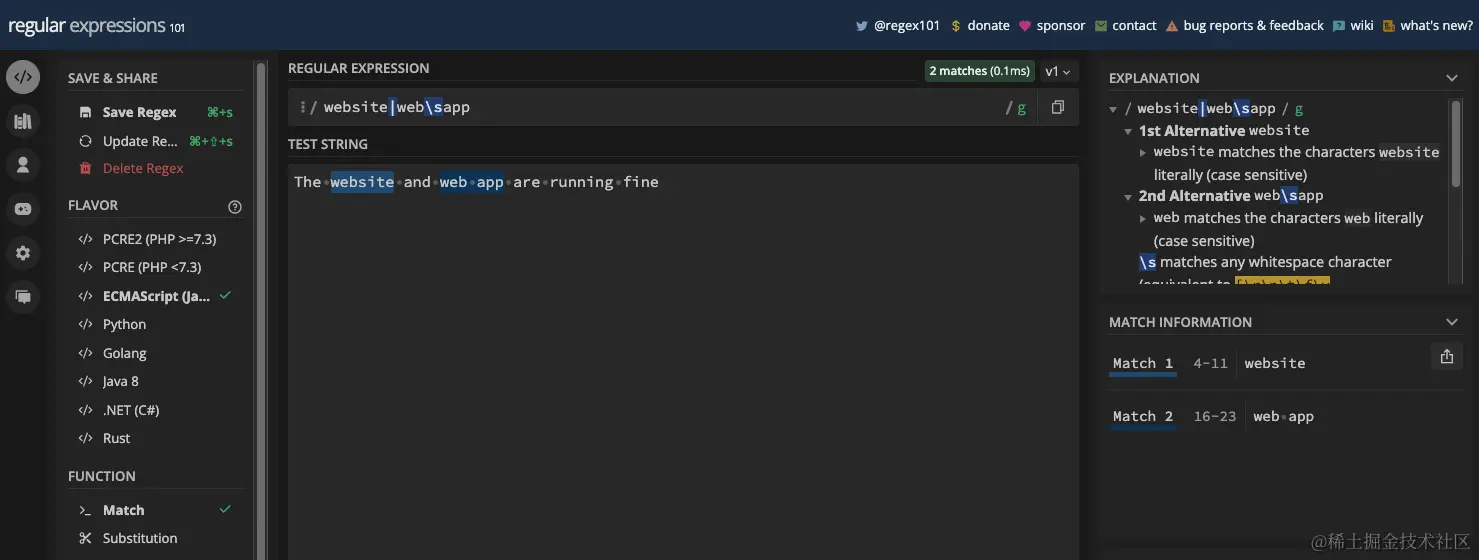
Task: Open the regex quiz gamepad icon
Action: coord(23,209)
